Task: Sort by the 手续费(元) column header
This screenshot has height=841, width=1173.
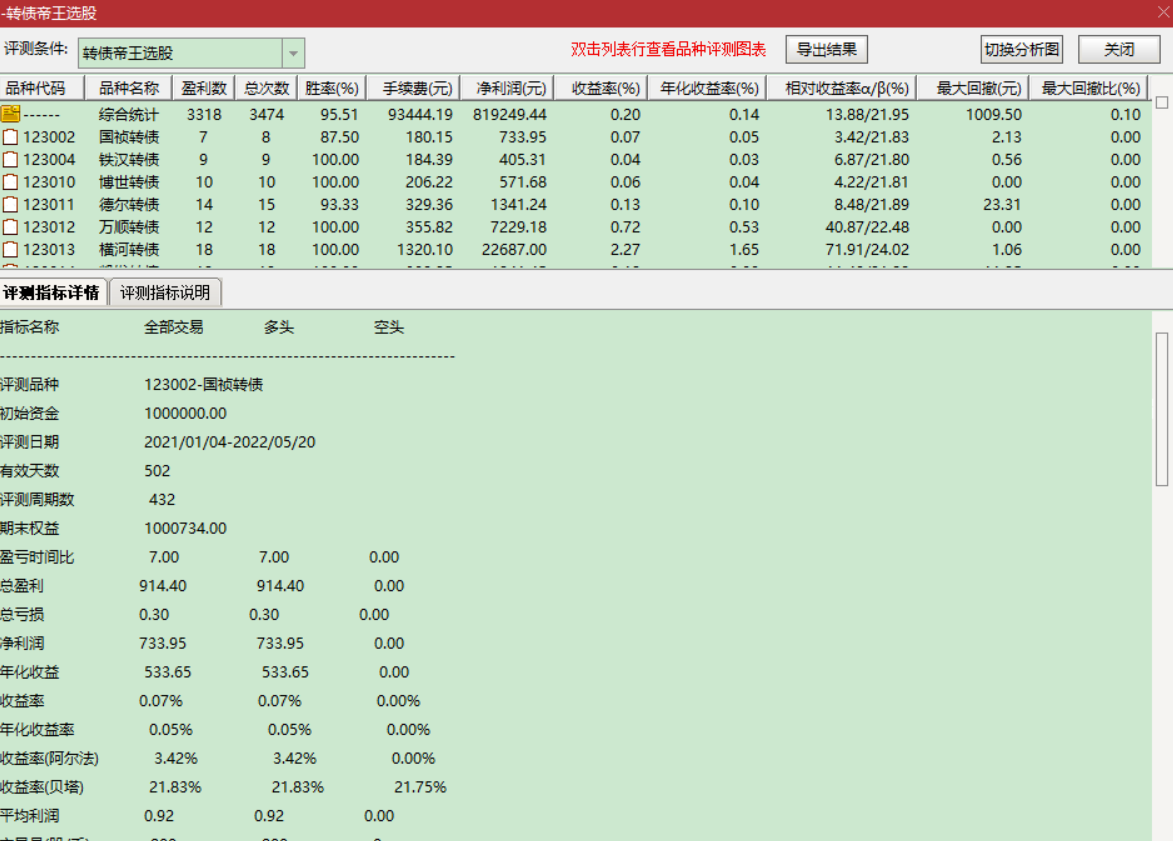Action: pos(413,88)
